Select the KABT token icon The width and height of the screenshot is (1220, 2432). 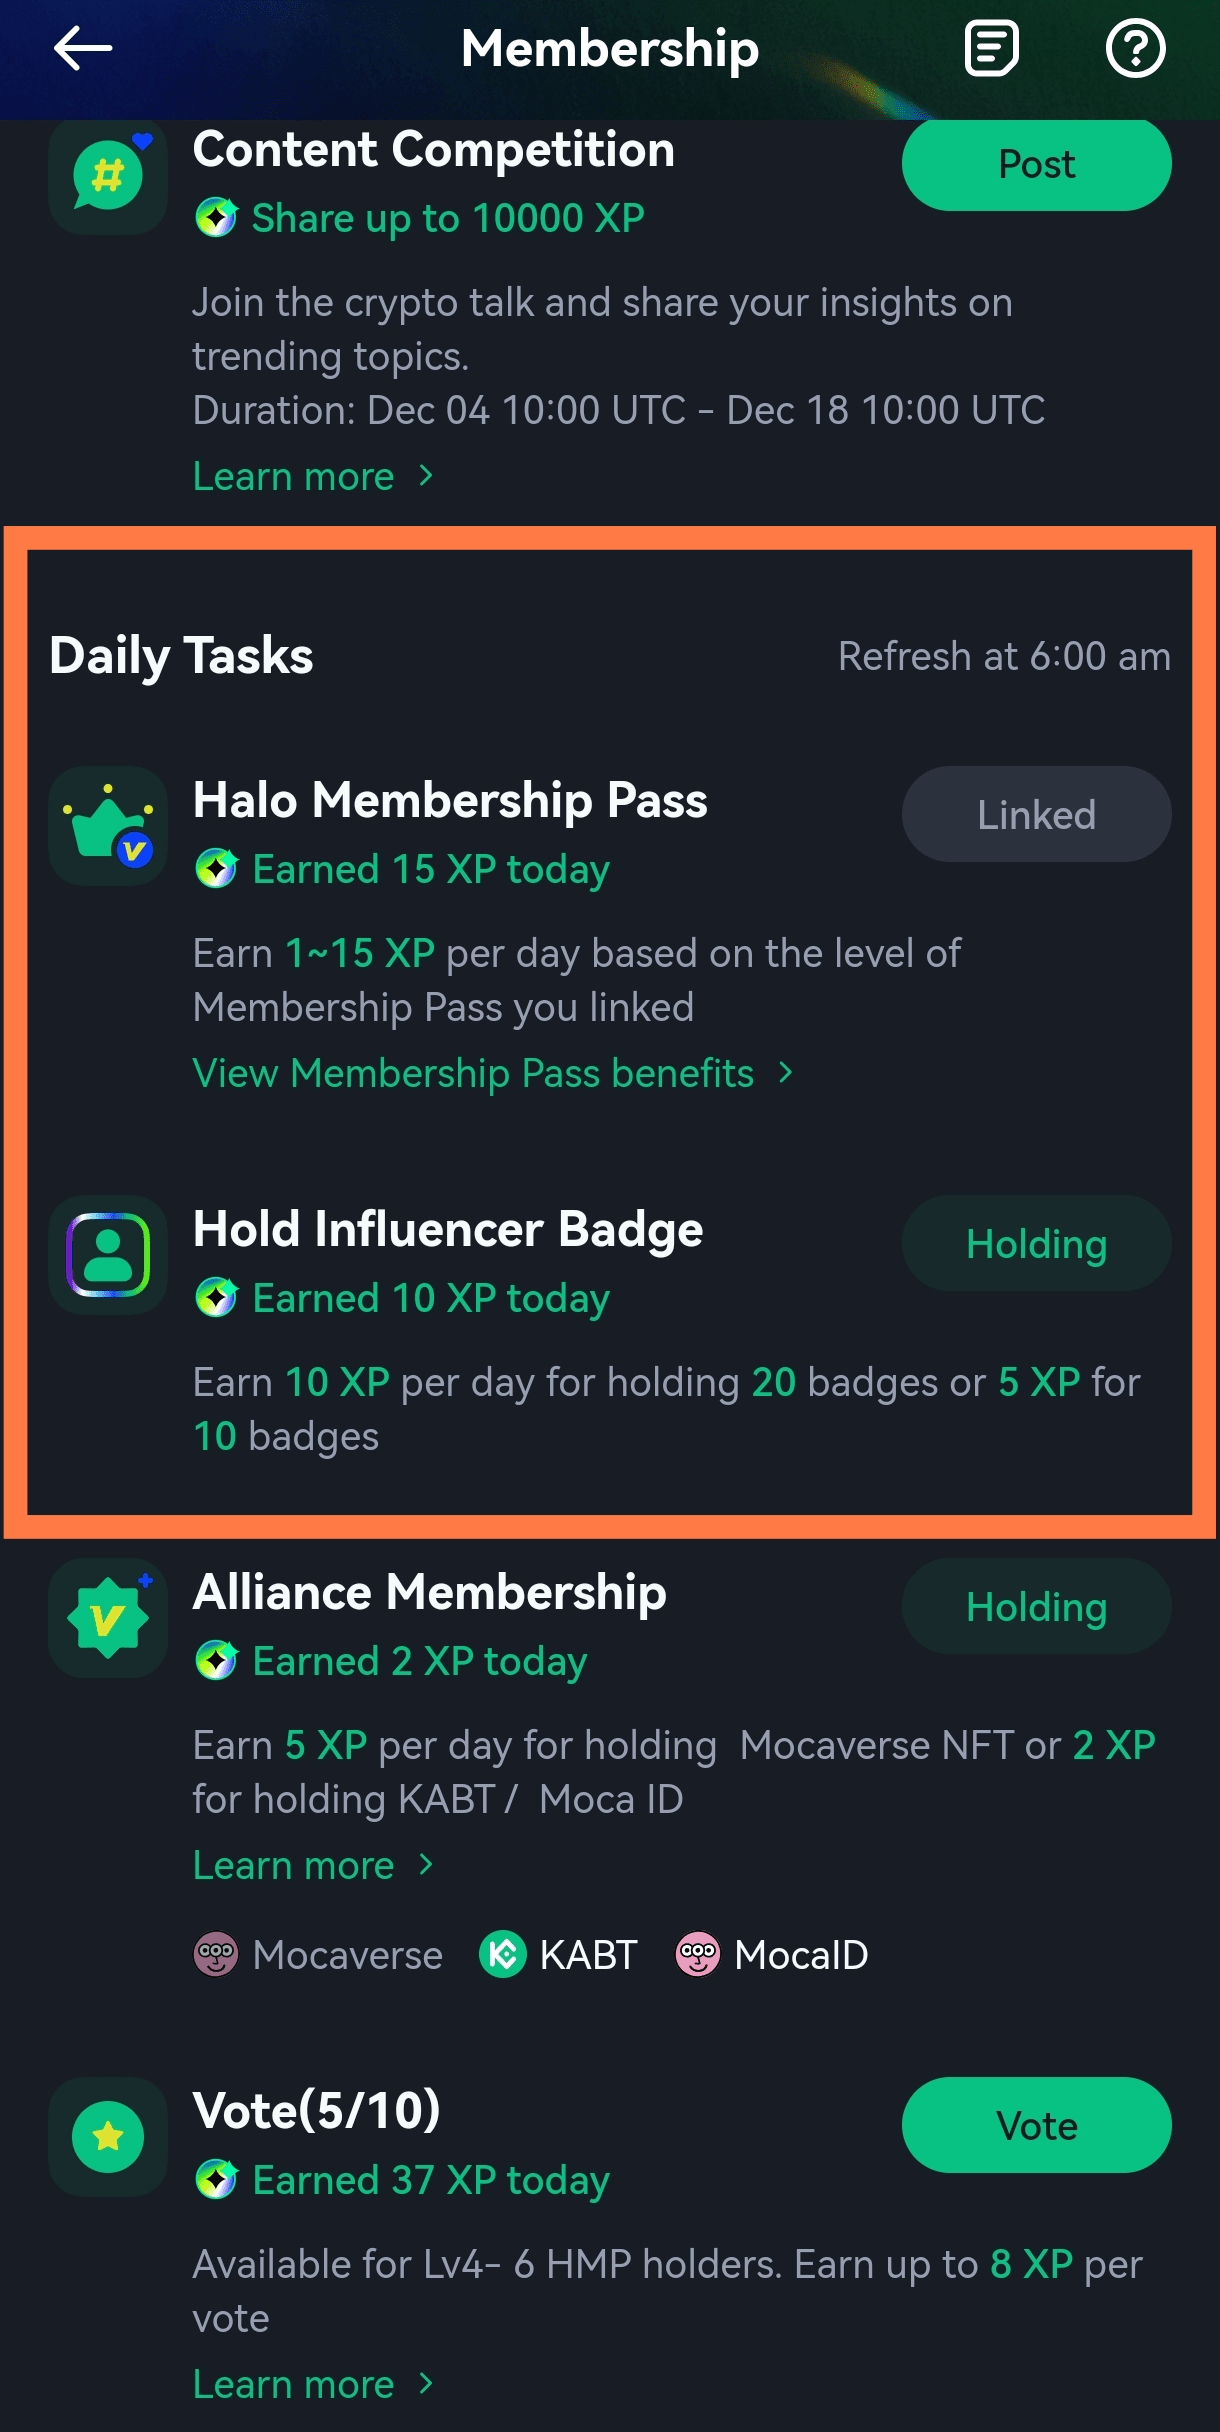coord(503,1954)
